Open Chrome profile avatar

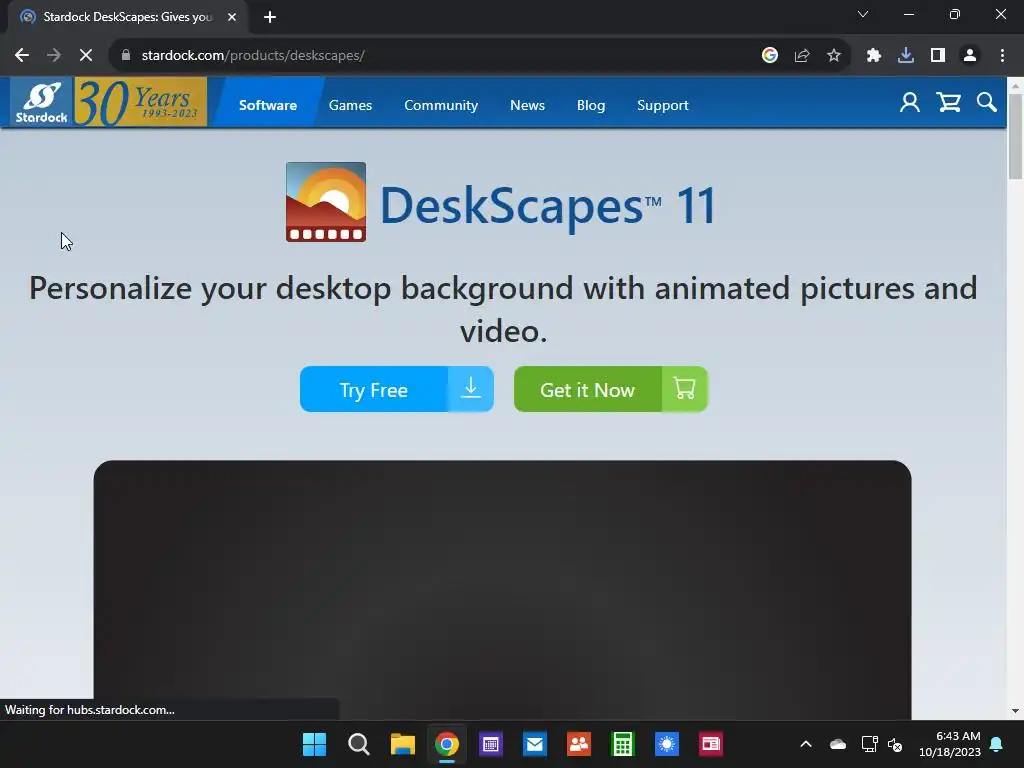click(x=970, y=56)
